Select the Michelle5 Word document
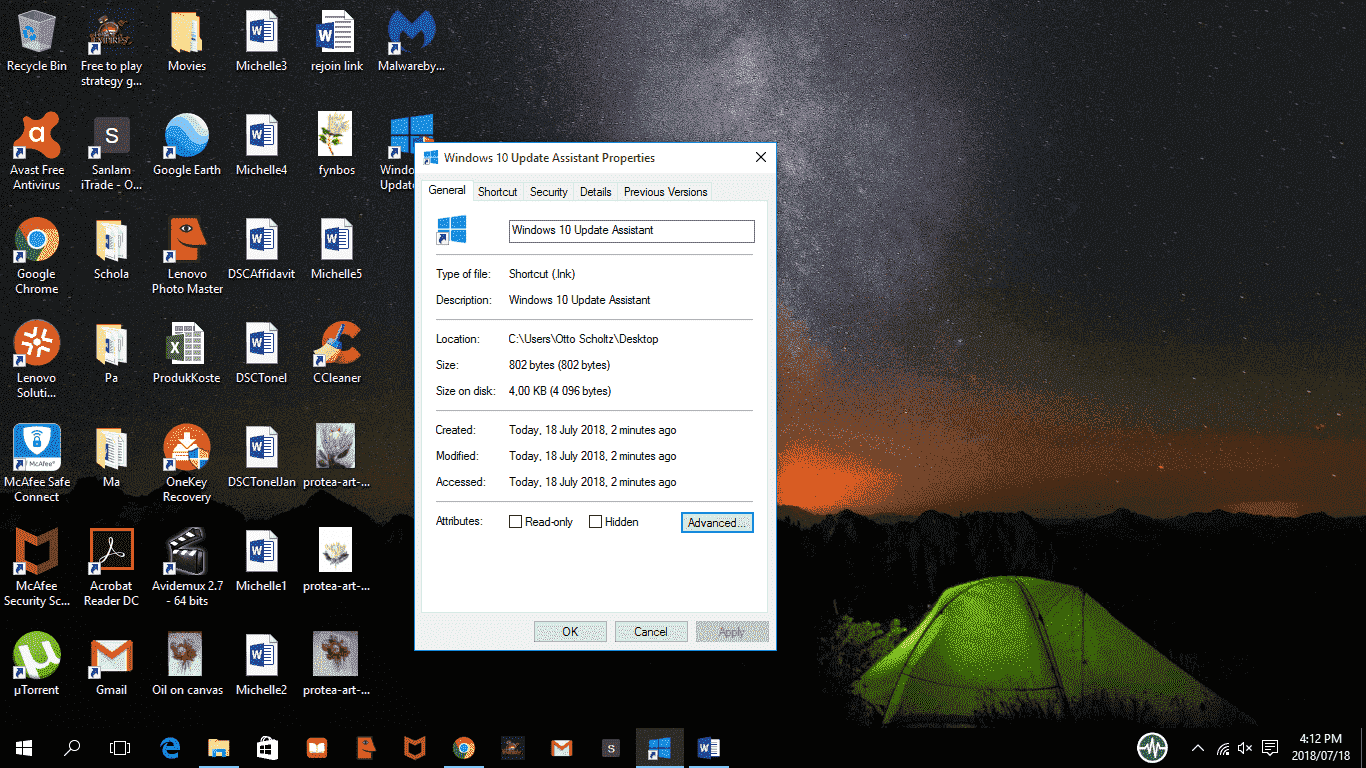Image resolution: width=1366 pixels, height=768 pixels. pyautogui.click(x=337, y=248)
